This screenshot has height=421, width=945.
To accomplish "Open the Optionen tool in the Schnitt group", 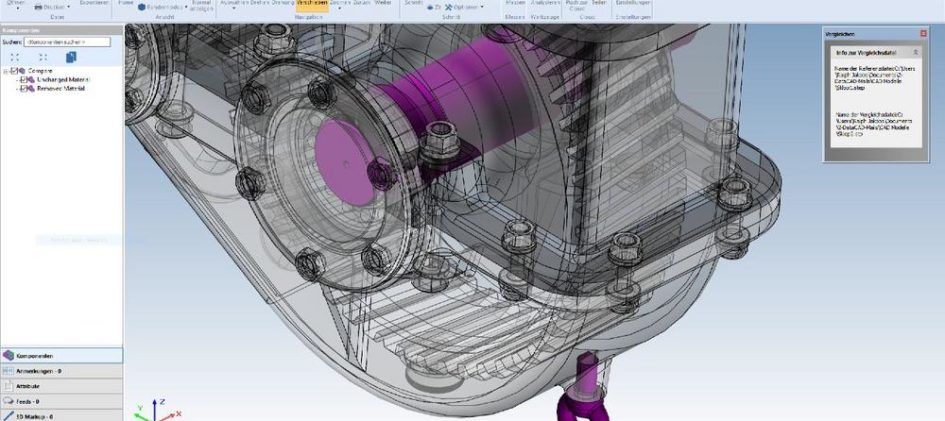I will coord(465,7).
